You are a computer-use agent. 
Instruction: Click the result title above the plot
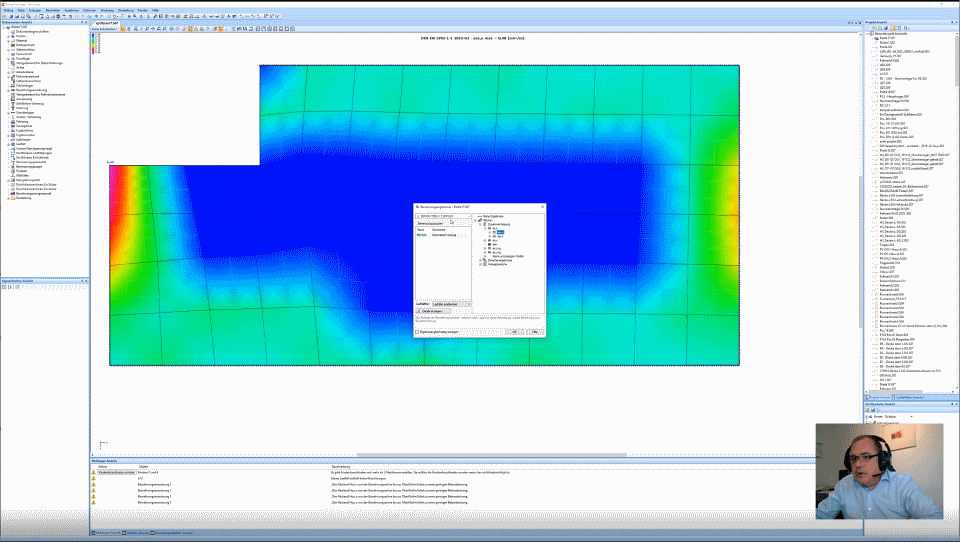[x=472, y=38]
